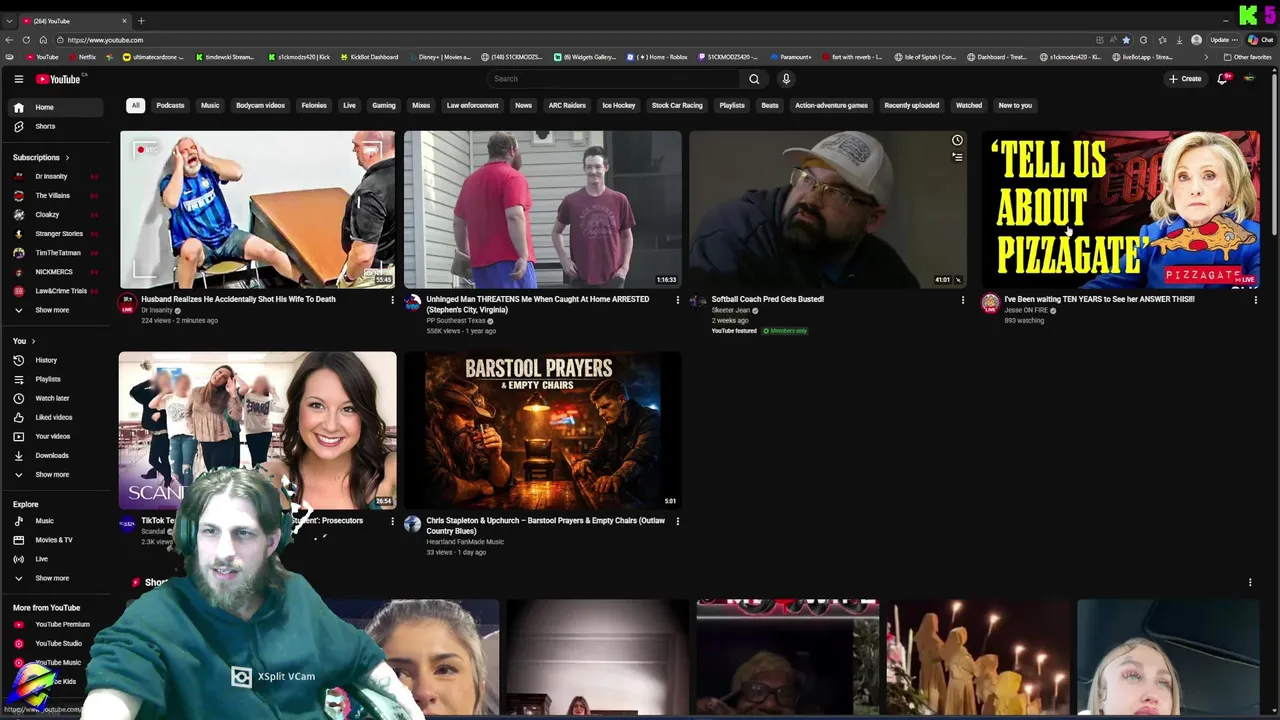
Task: Select the New to you filter chip
Action: pos(1015,105)
